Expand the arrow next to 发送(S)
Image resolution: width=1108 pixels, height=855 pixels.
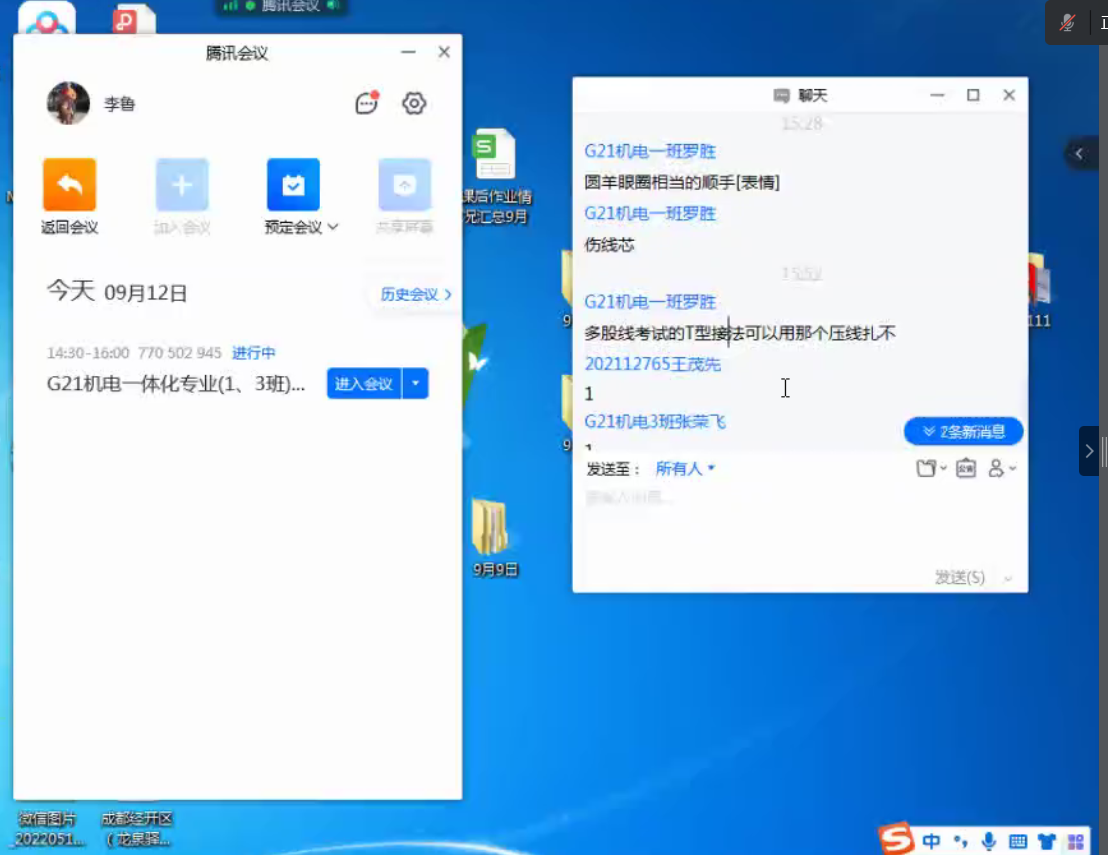click(x=1008, y=578)
